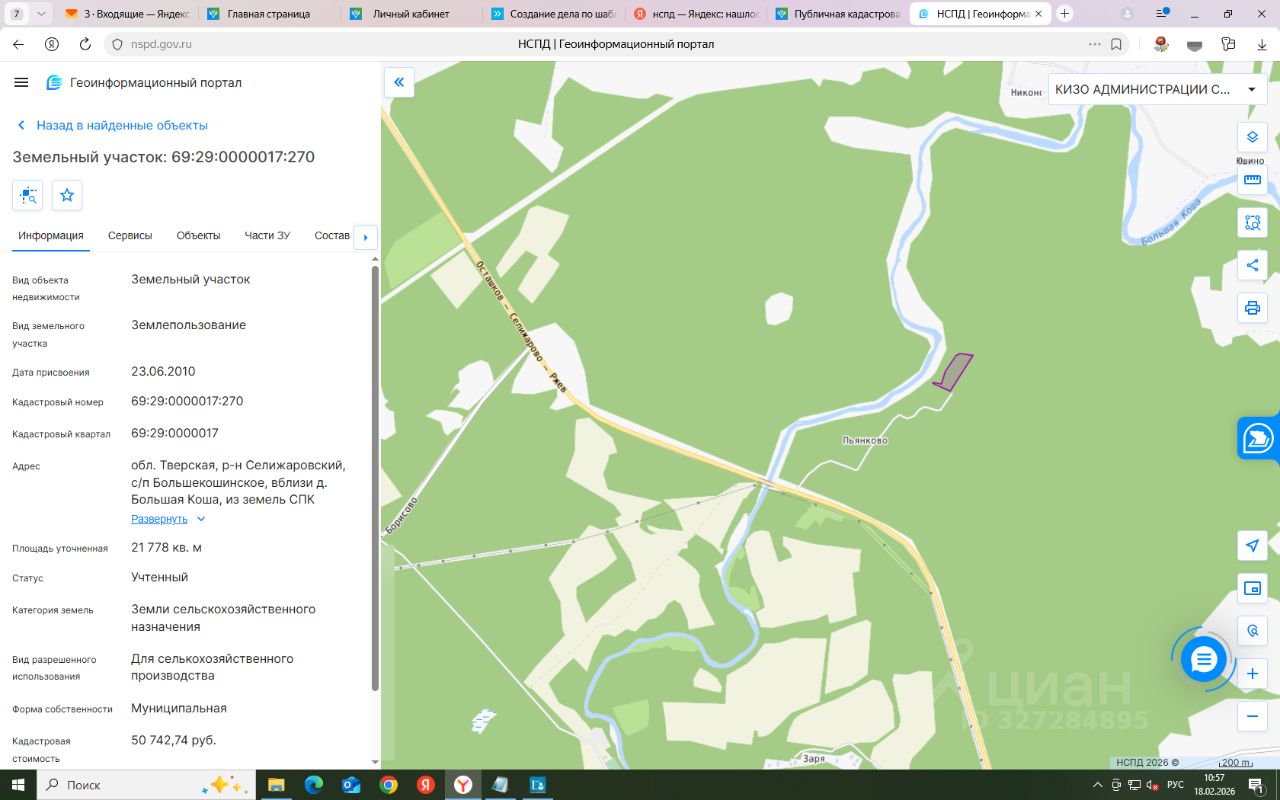Reload the page with refresh icon
The height and width of the screenshot is (800, 1280).
[85, 45]
